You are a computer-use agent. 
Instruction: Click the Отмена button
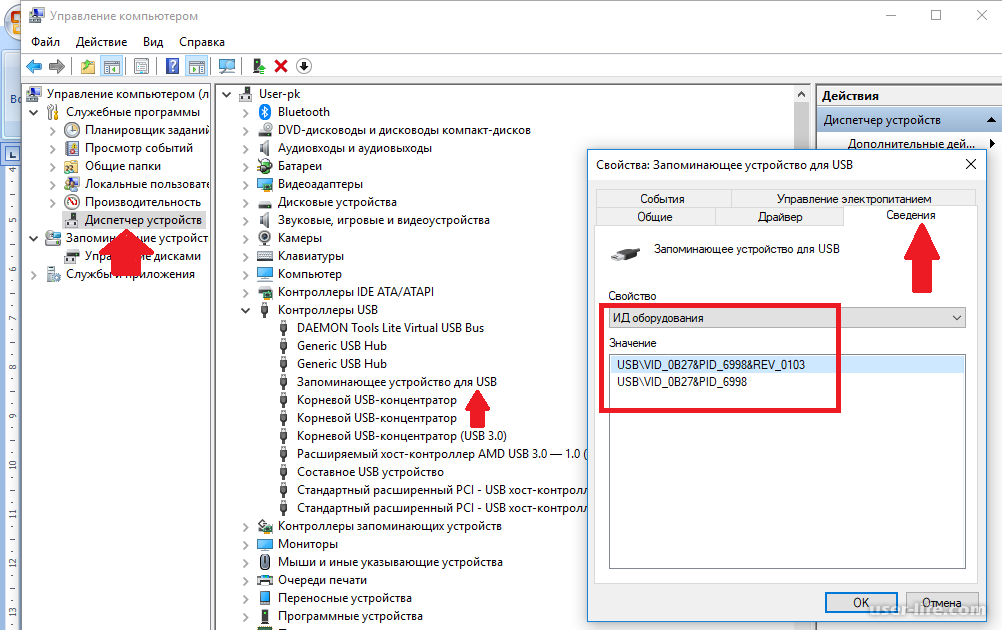pos(941,603)
